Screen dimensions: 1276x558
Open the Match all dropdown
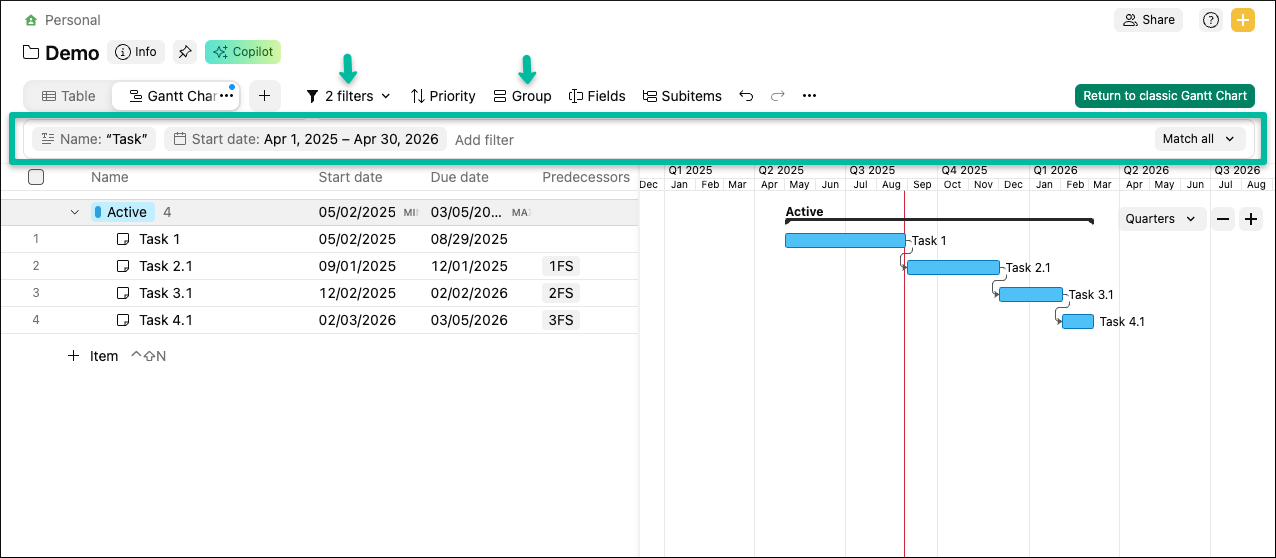tap(1200, 139)
